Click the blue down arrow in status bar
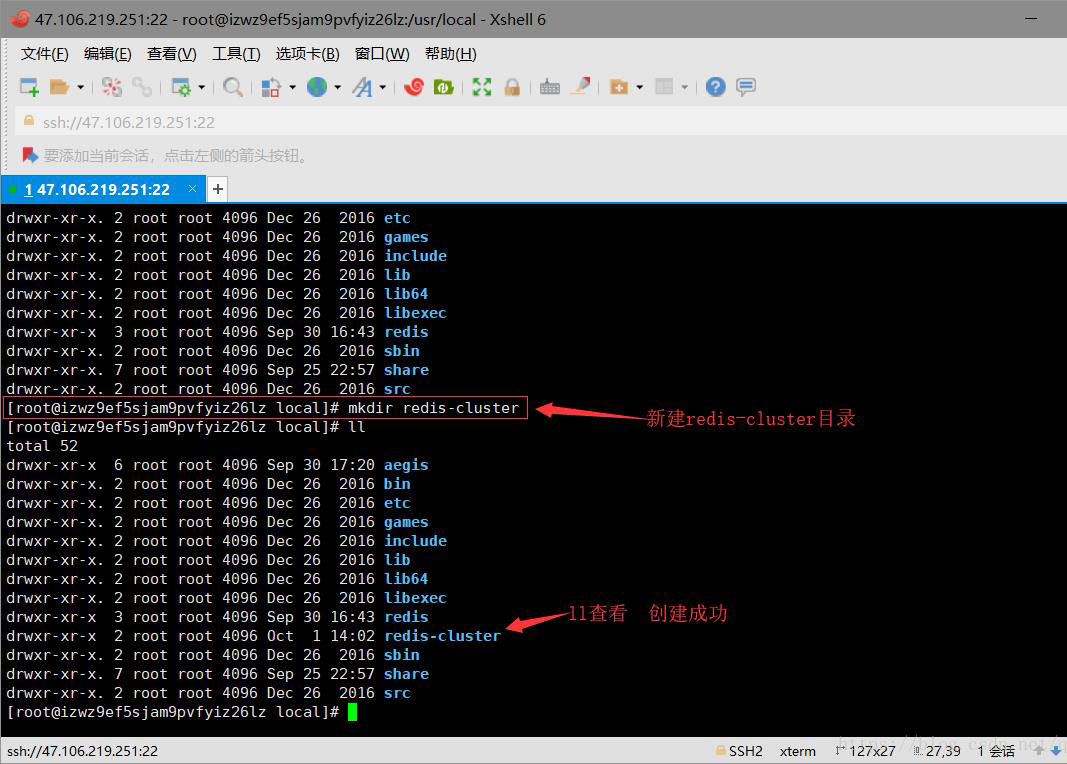Image resolution: width=1067 pixels, height=764 pixels. 1055,751
